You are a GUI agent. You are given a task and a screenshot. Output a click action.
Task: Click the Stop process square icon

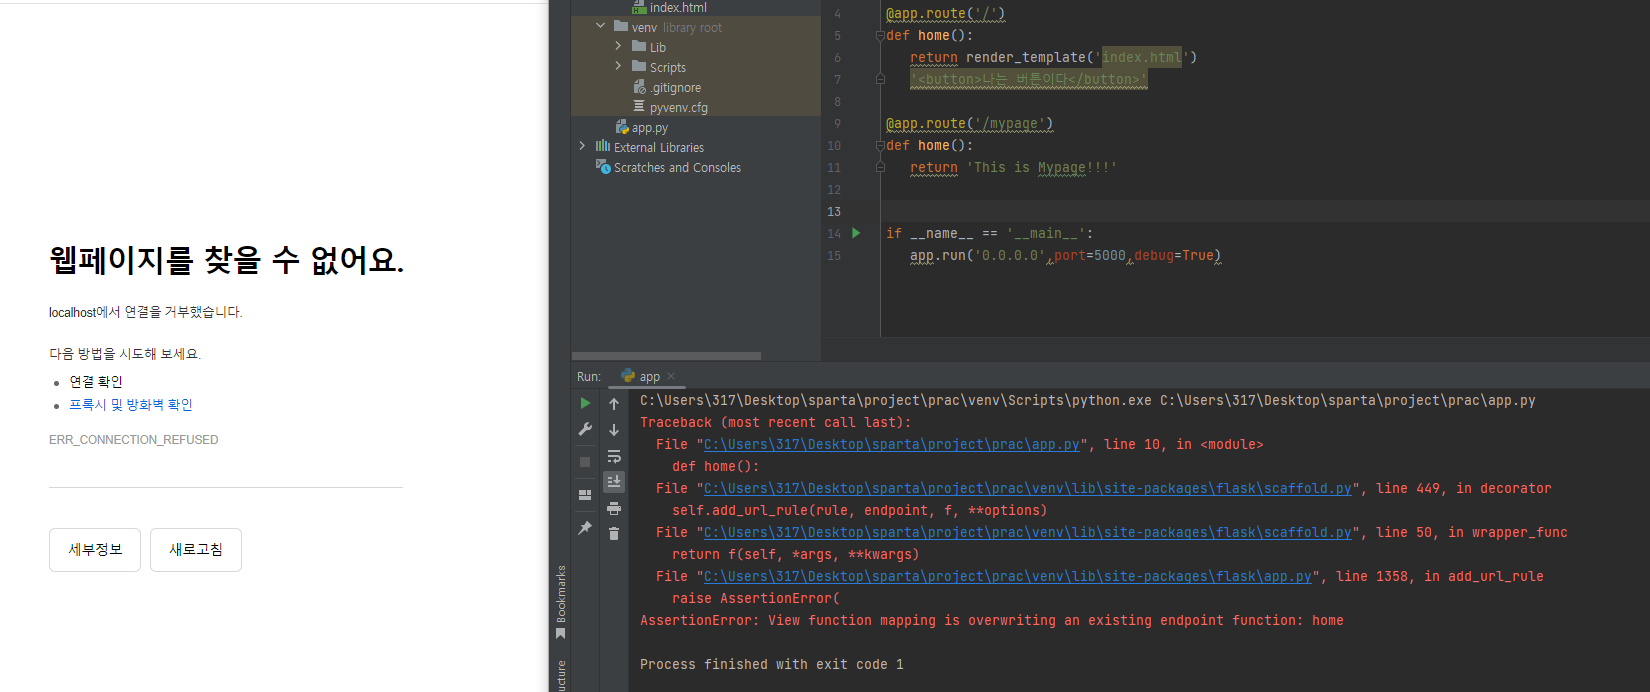point(585,461)
